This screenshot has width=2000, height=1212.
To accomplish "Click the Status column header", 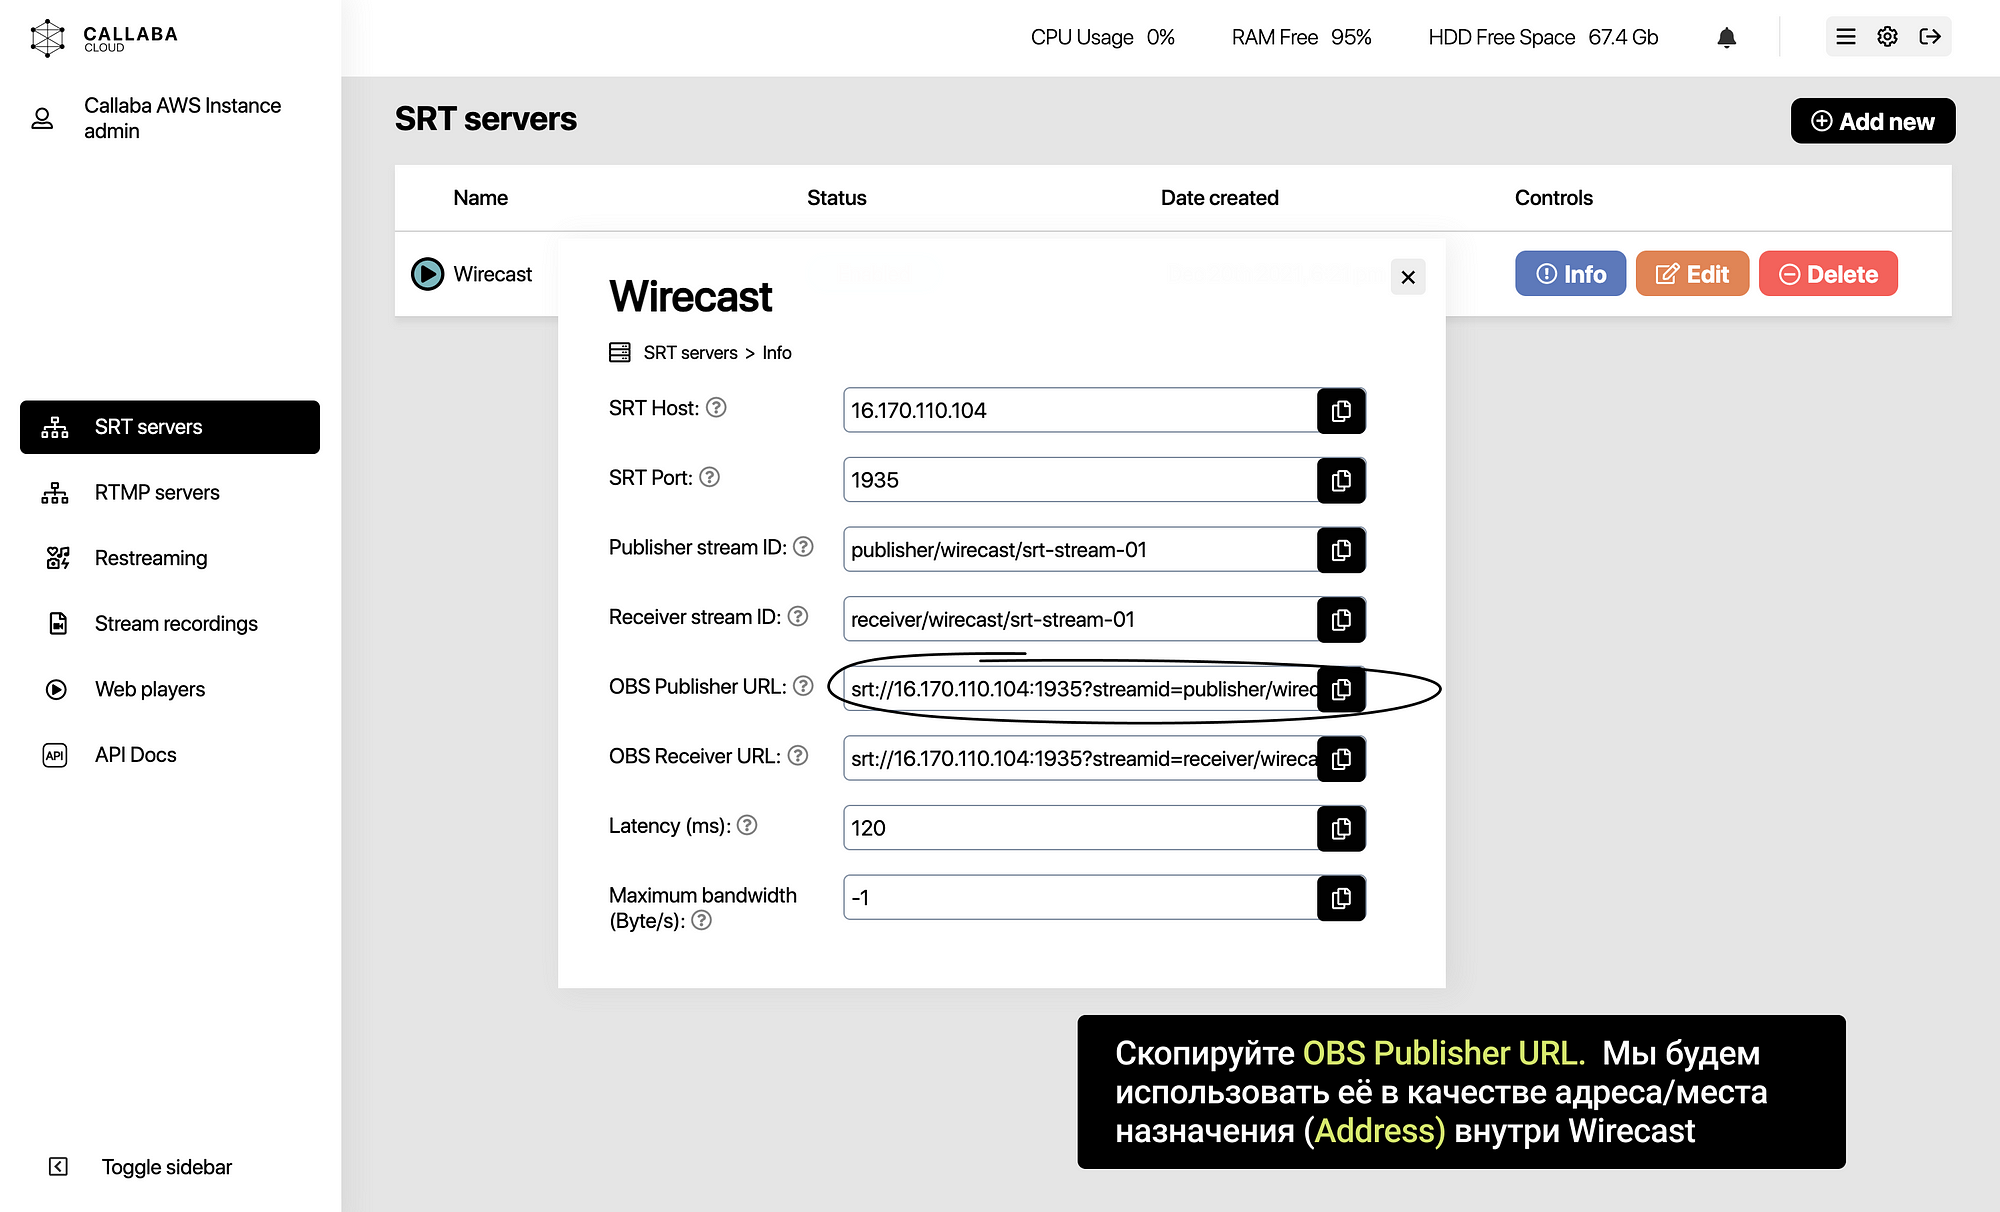I will [837, 198].
